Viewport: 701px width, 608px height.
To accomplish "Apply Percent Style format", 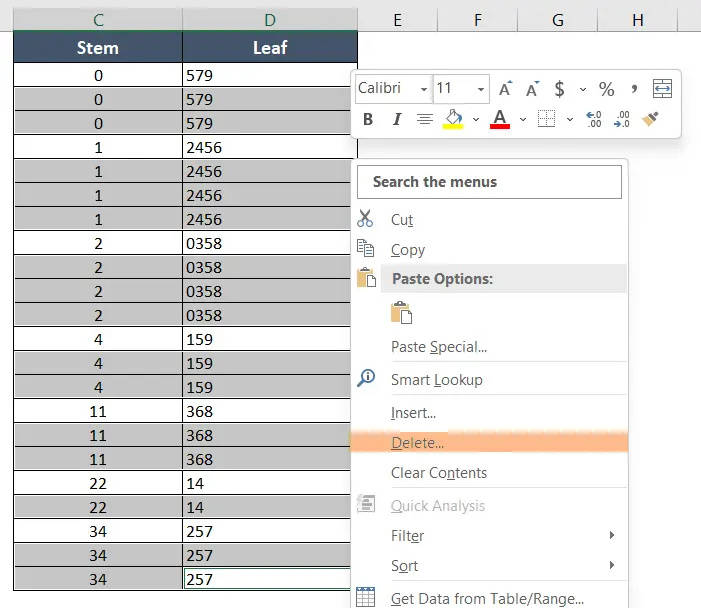I will [x=606, y=89].
